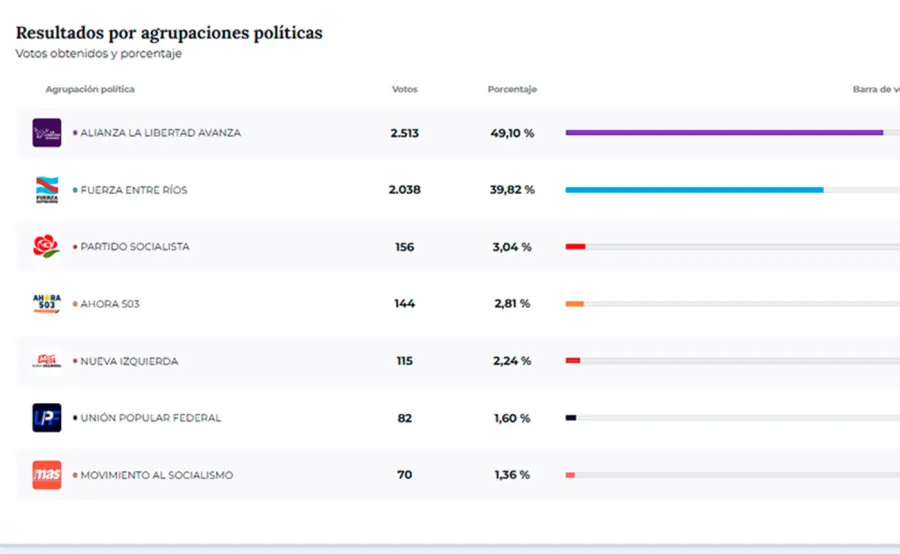The height and width of the screenshot is (554, 900).
Task: Click the Movimiento al Socialismo logo
Action: [46, 475]
